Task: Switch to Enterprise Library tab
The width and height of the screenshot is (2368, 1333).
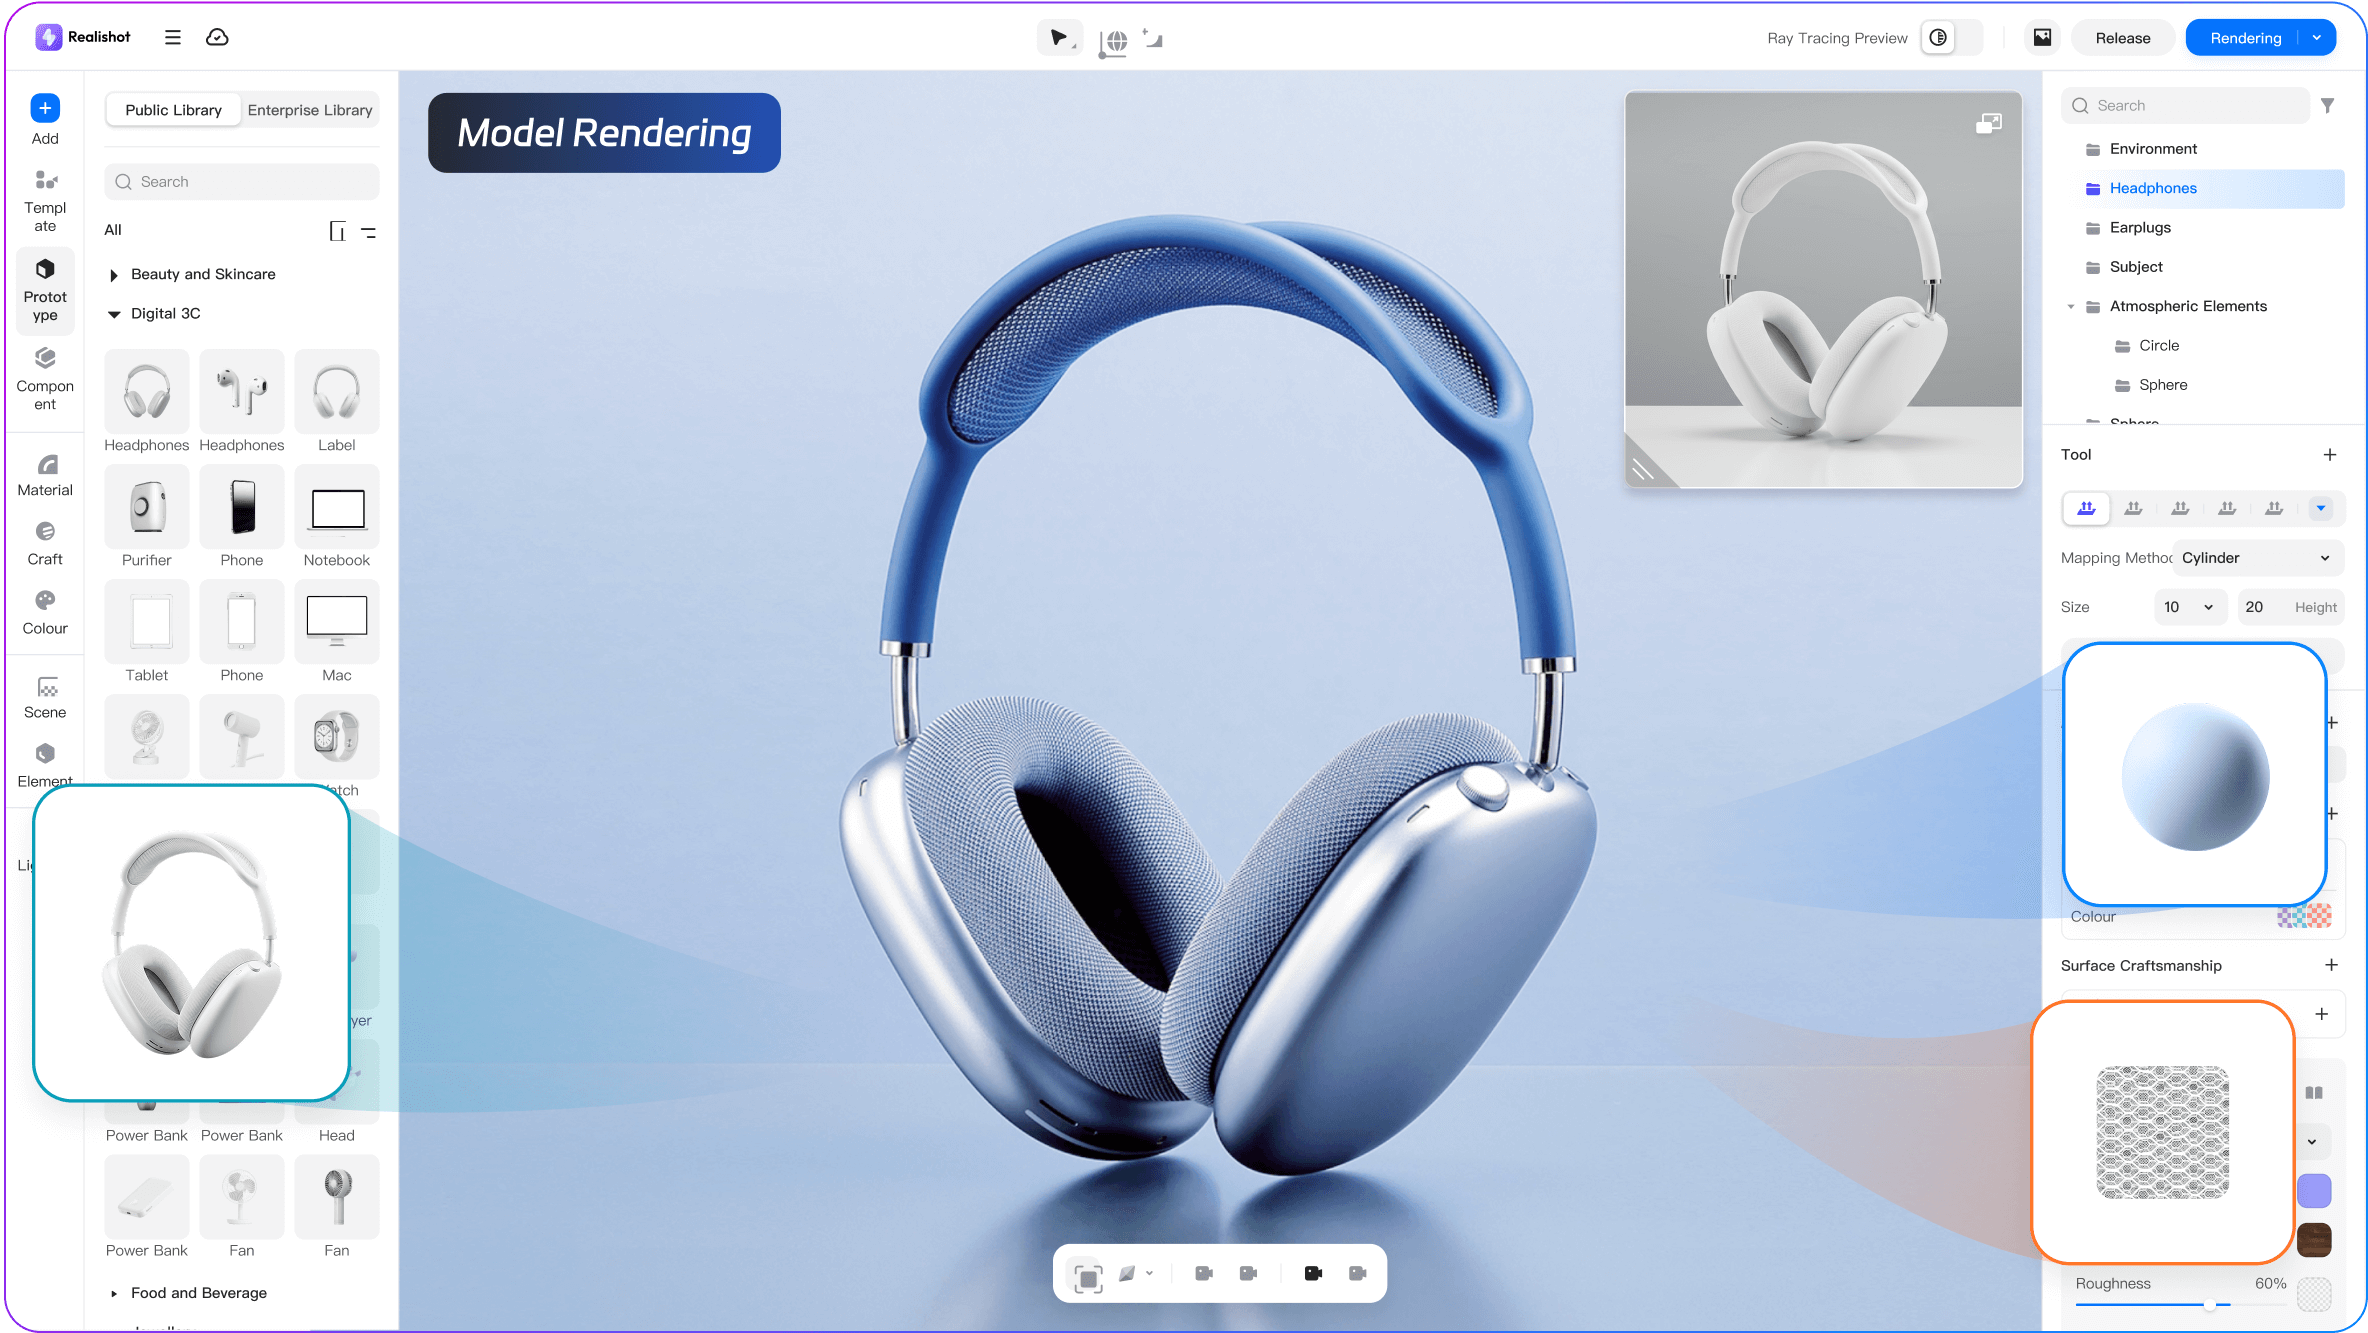Action: 310,110
